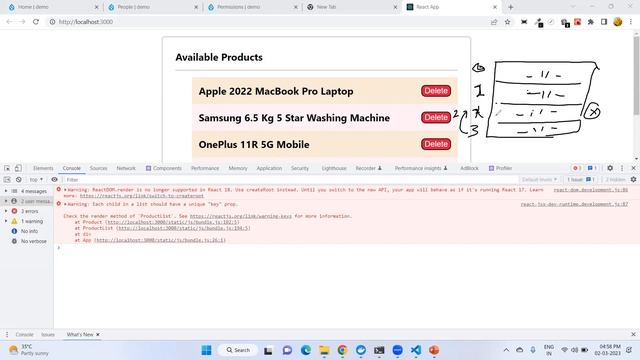This screenshot has width=640, height=360.
Task: Expand the unique key prop warning
Action: pos(65,204)
